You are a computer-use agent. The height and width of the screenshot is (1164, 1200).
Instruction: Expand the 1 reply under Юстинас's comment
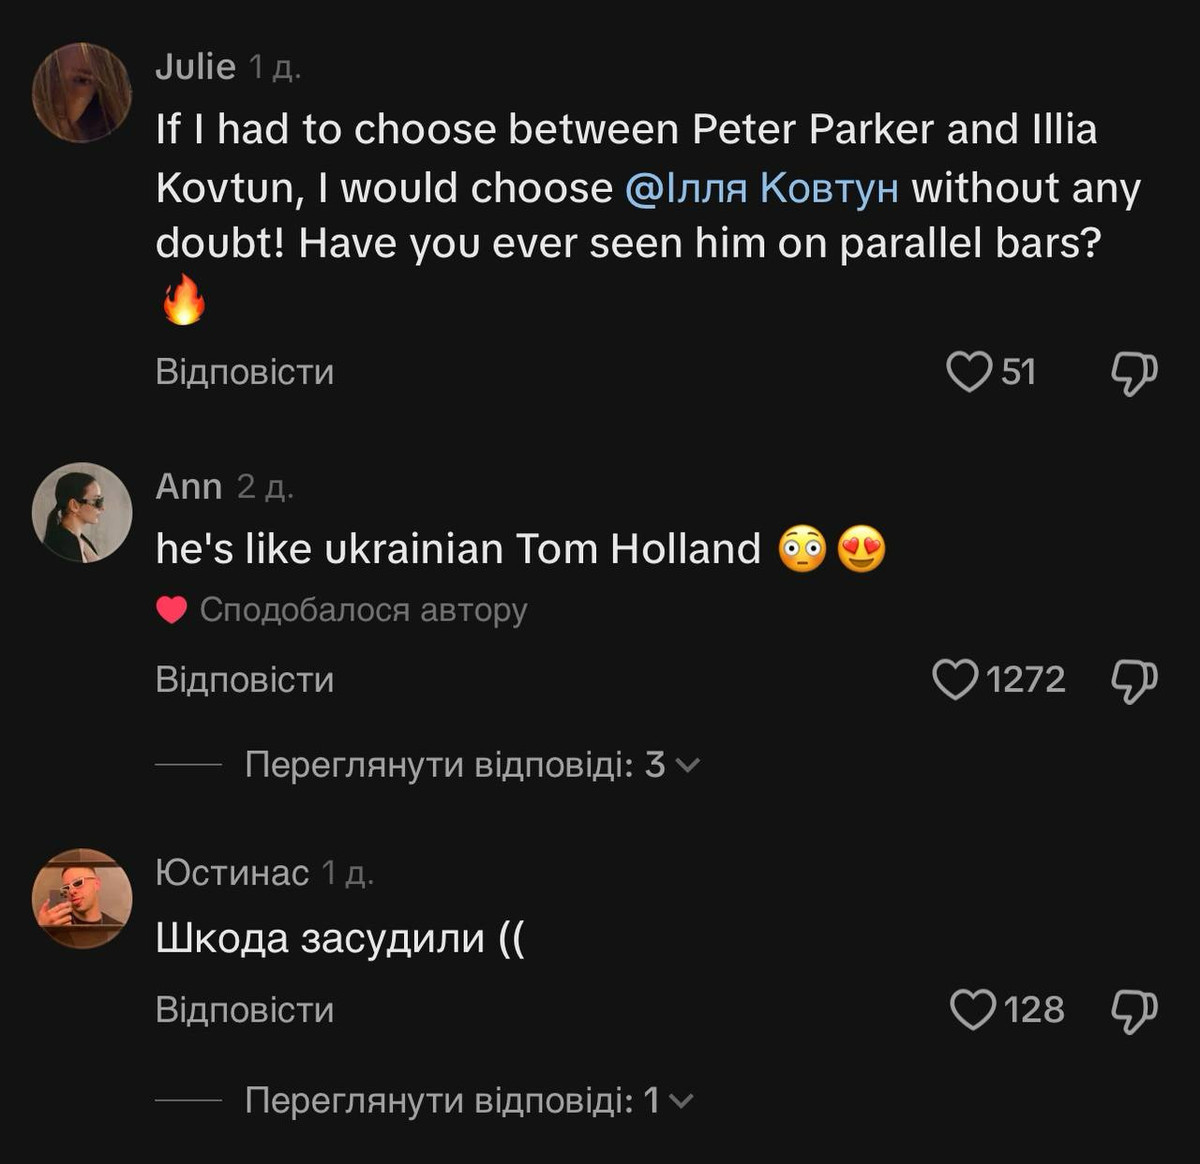(x=453, y=1101)
